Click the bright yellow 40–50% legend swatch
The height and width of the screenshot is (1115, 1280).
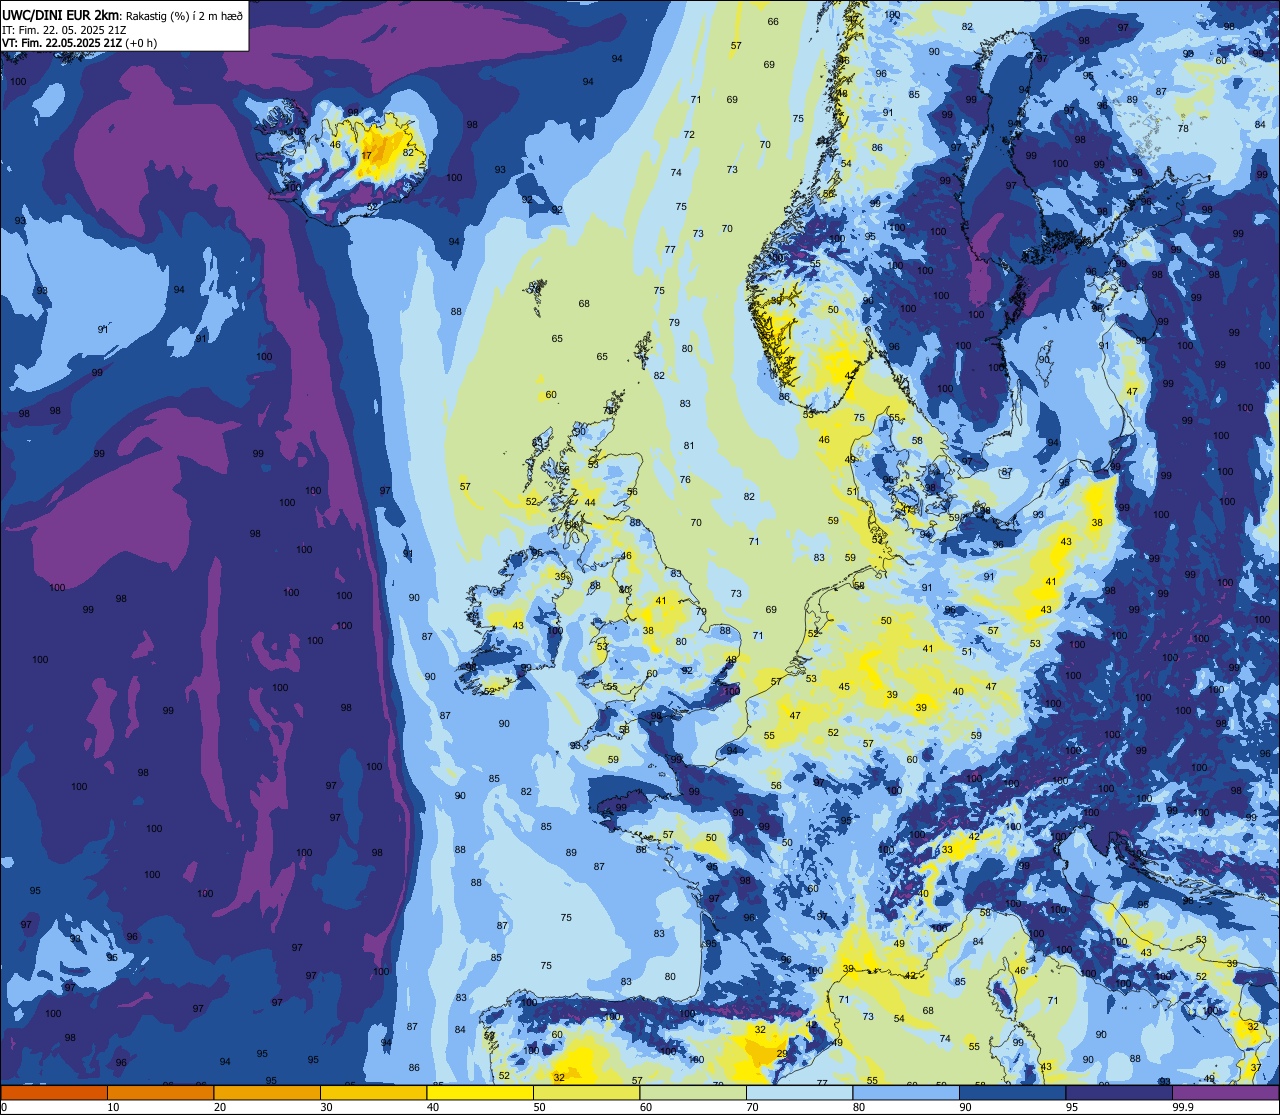(480, 1092)
